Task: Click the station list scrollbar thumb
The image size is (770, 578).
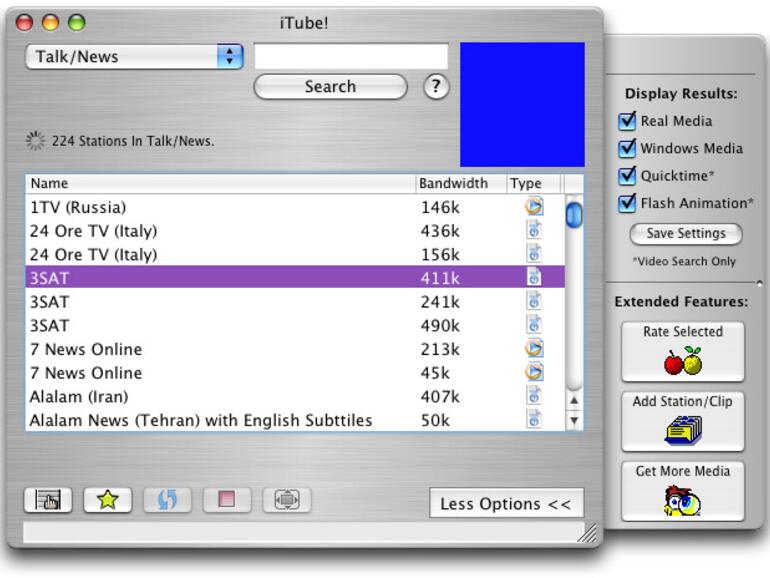Action: tap(574, 215)
